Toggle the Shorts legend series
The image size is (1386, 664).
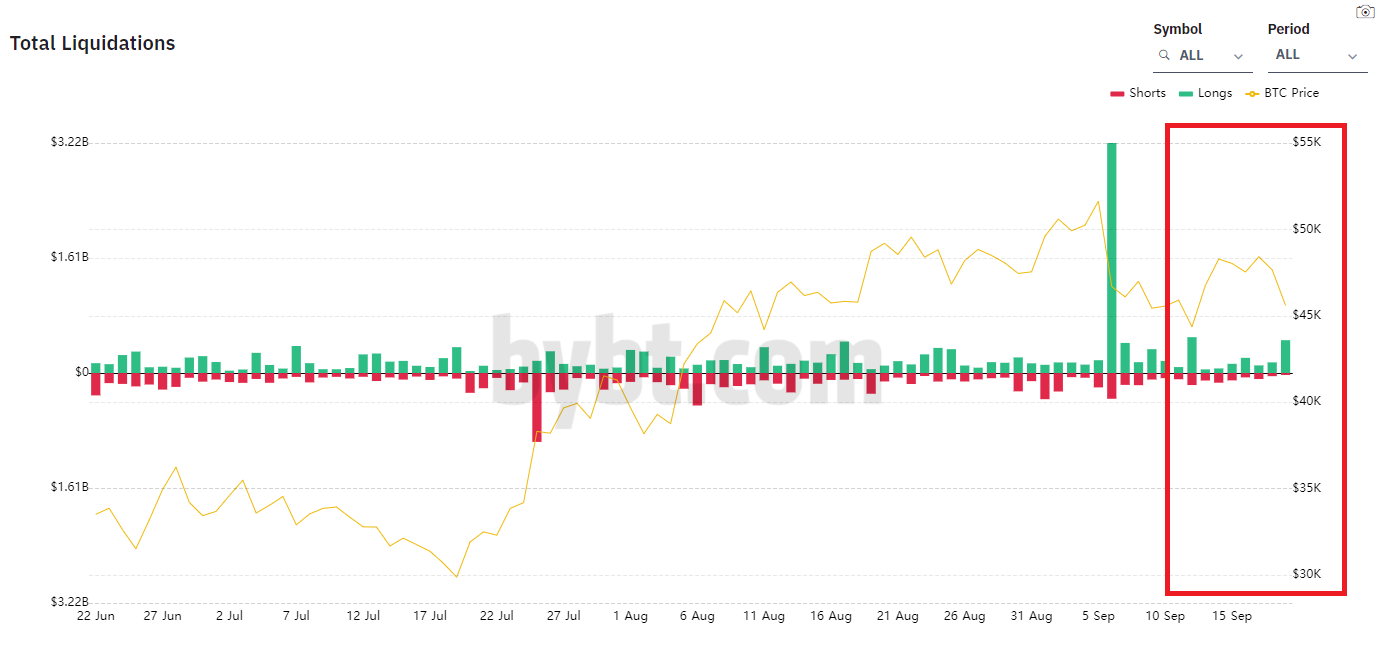1138,93
